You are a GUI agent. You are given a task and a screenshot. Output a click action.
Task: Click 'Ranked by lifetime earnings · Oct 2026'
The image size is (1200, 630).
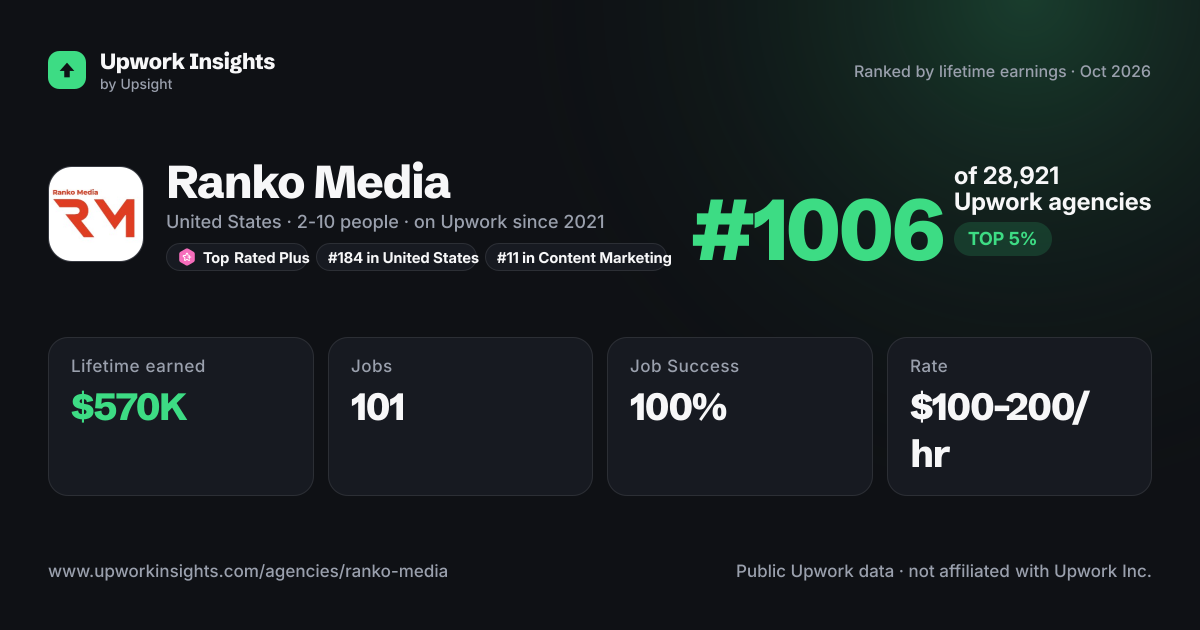coord(1002,72)
